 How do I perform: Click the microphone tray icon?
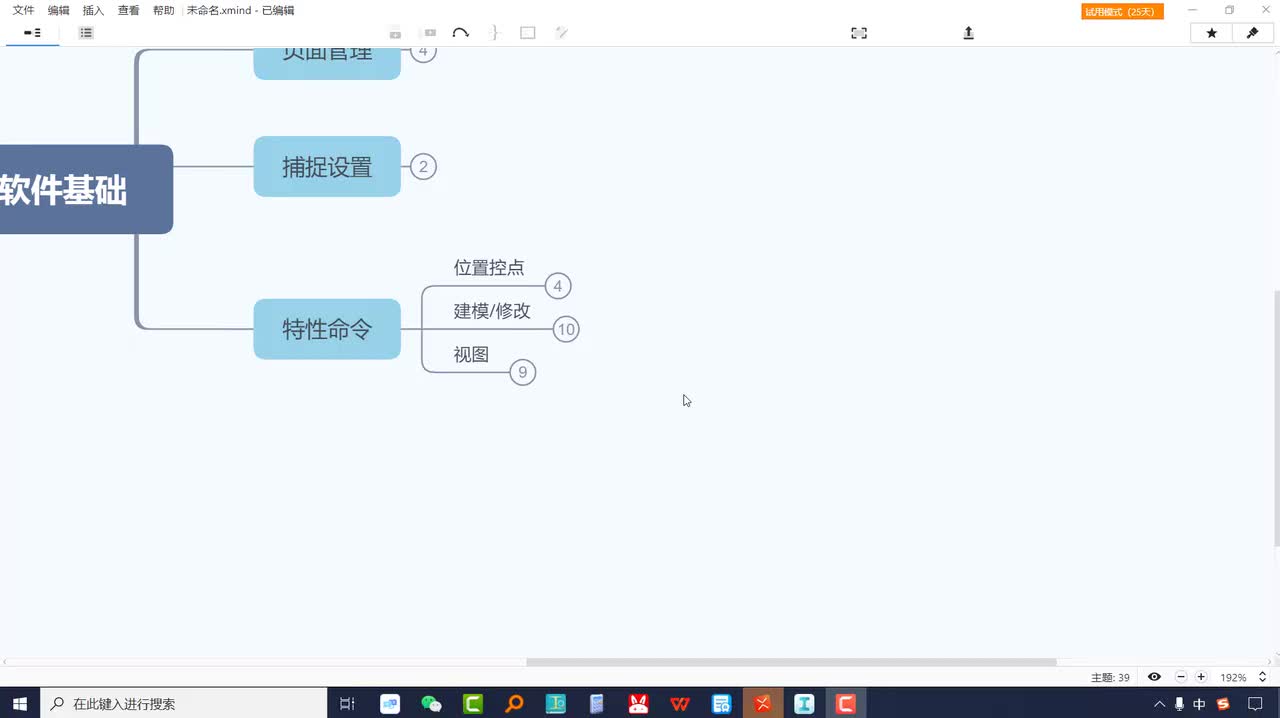[1180, 704]
